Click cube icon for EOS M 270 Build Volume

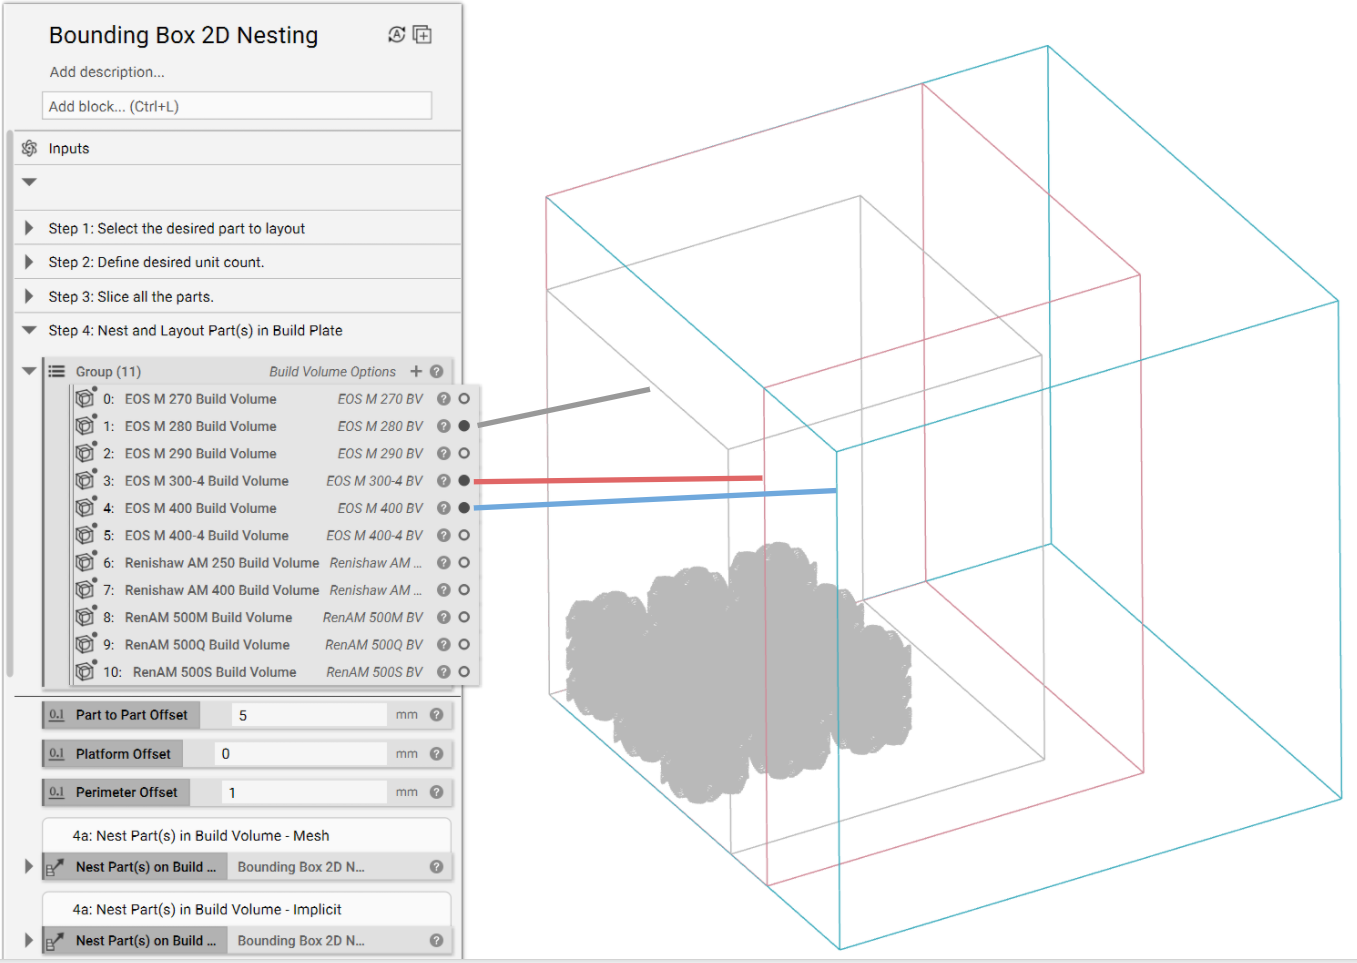pos(85,398)
